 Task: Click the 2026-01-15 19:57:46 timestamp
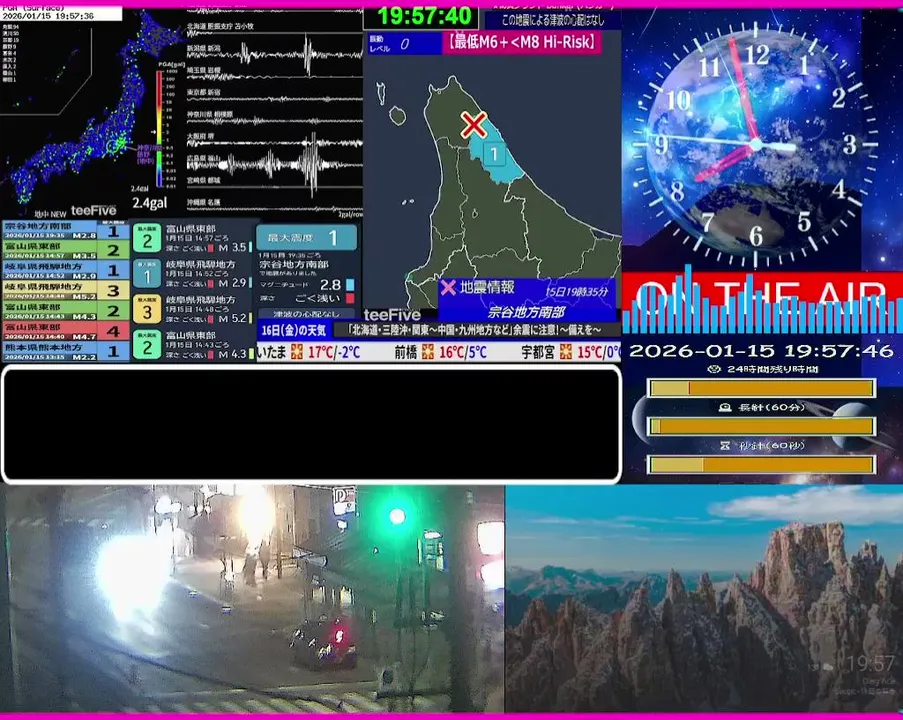coord(761,350)
